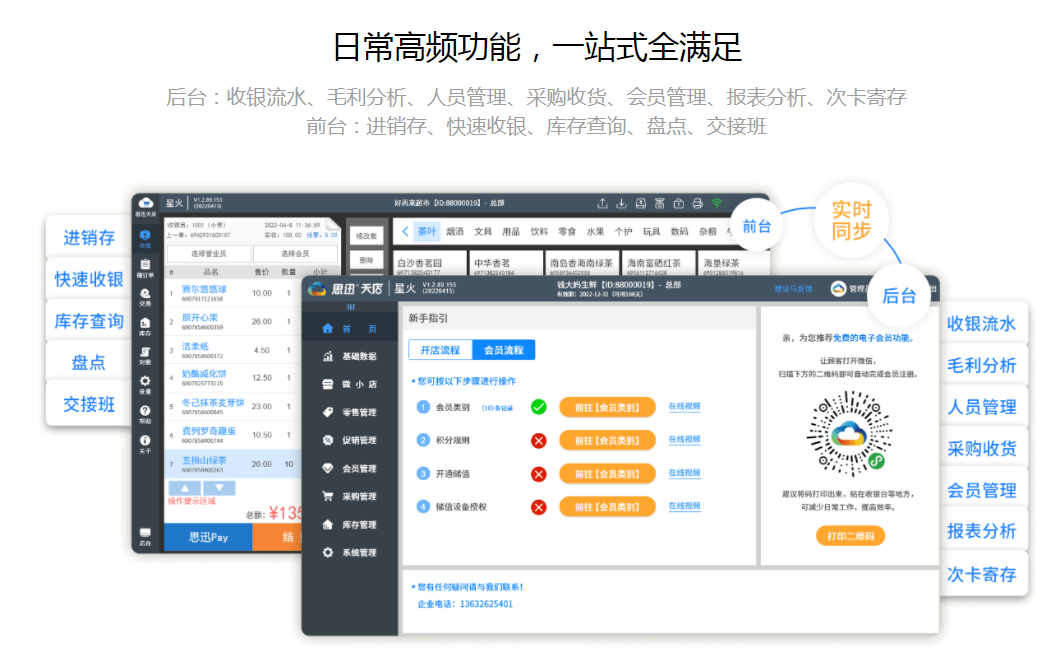Toggle the green check on 会员类别 step
This screenshot has width=1053, height=652.
(x=539, y=406)
